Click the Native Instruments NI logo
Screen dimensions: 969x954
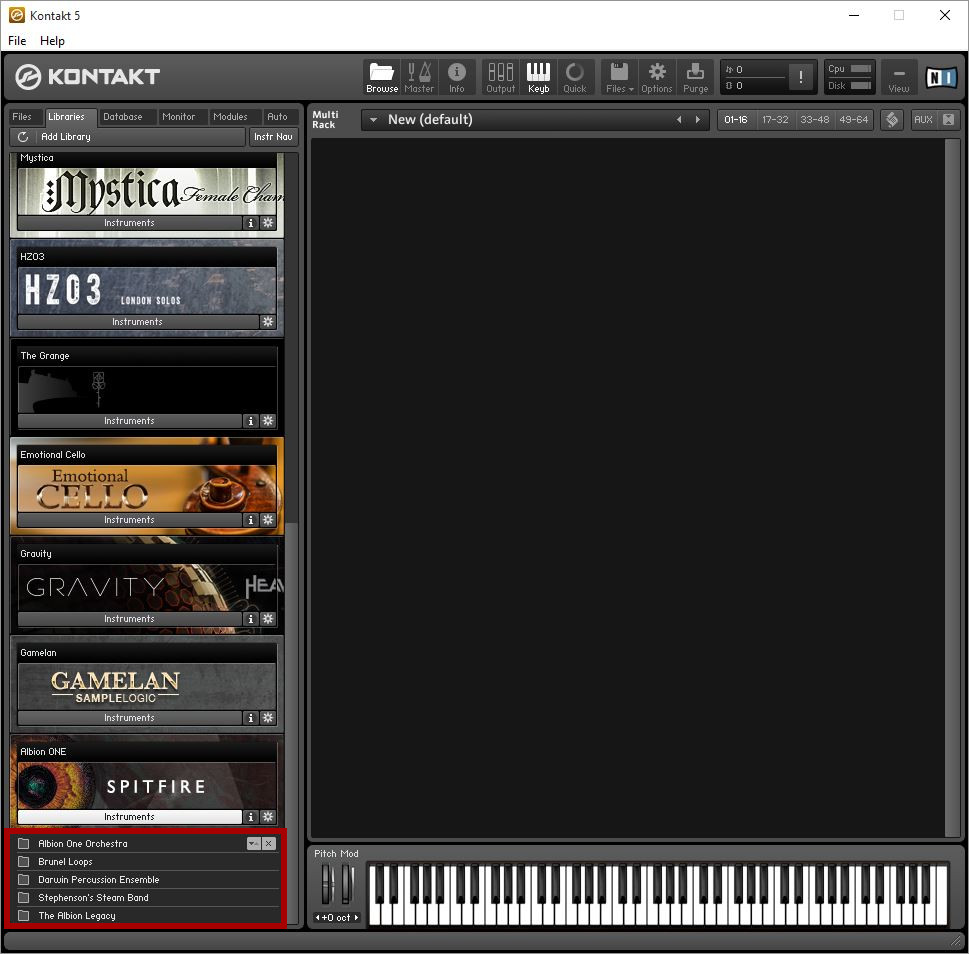(x=941, y=77)
